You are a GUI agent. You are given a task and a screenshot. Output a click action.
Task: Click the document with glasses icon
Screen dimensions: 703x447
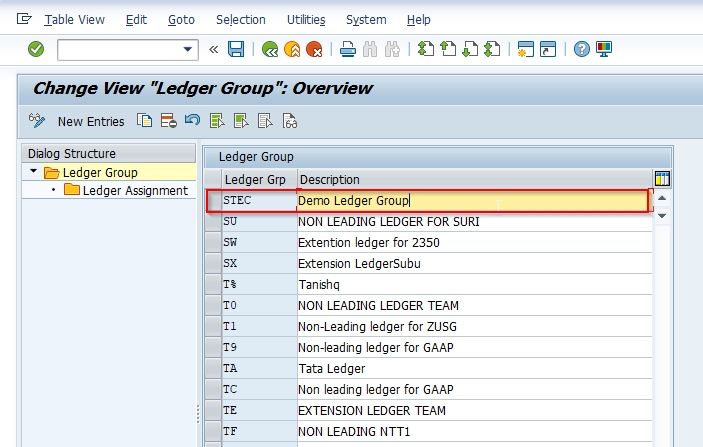point(290,121)
